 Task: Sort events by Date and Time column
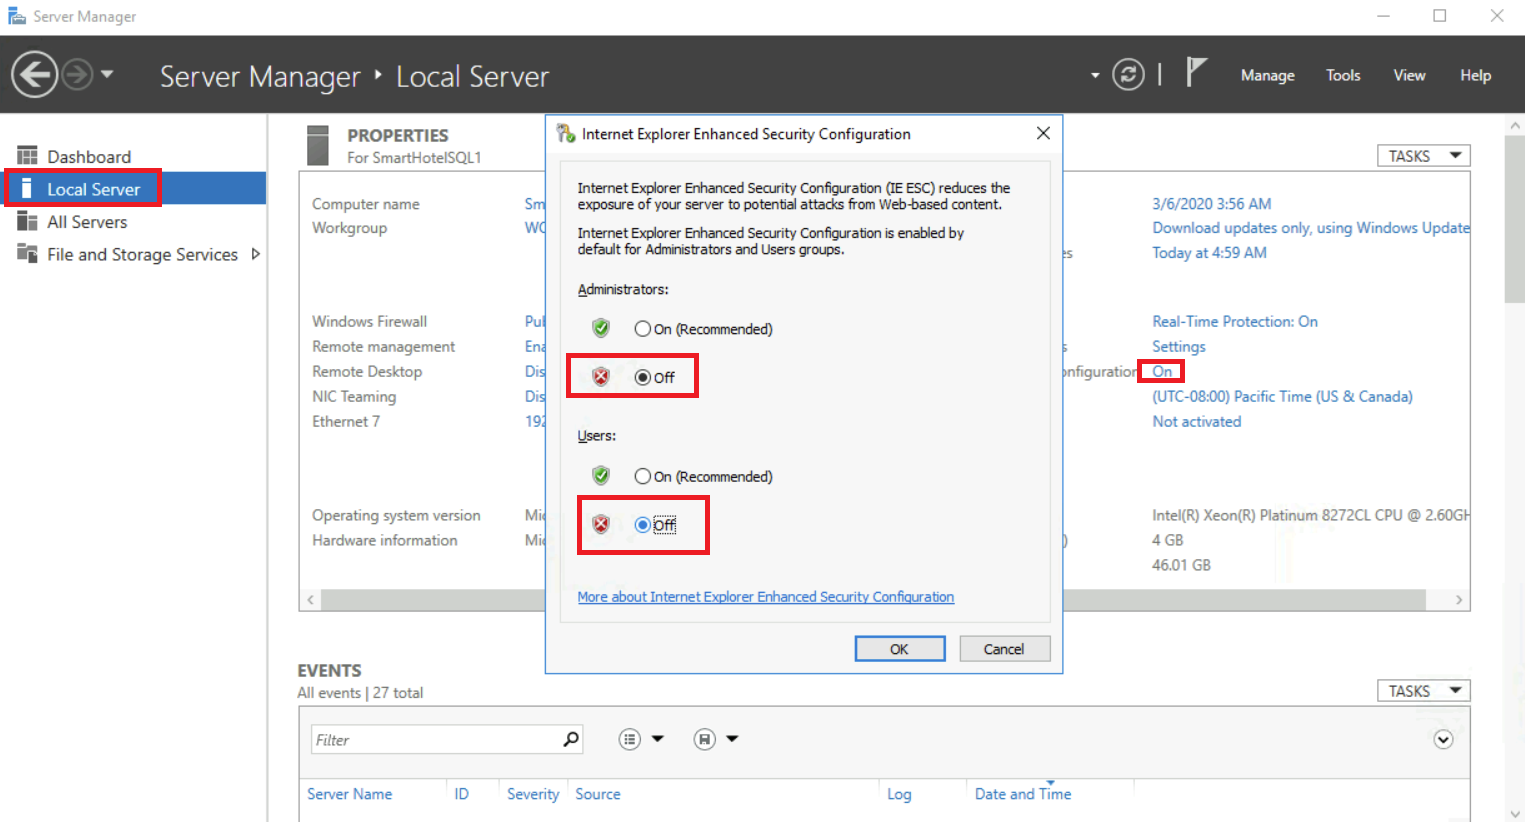[x=1023, y=794]
